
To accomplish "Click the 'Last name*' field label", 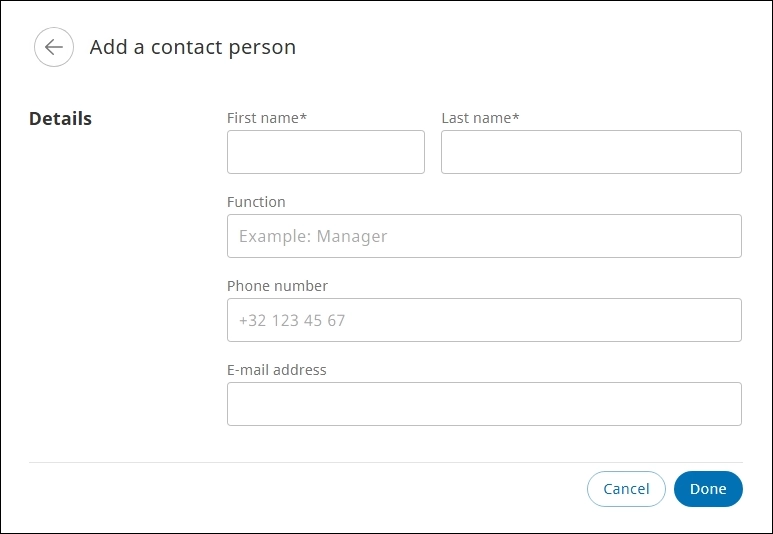I will (x=480, y=118).
